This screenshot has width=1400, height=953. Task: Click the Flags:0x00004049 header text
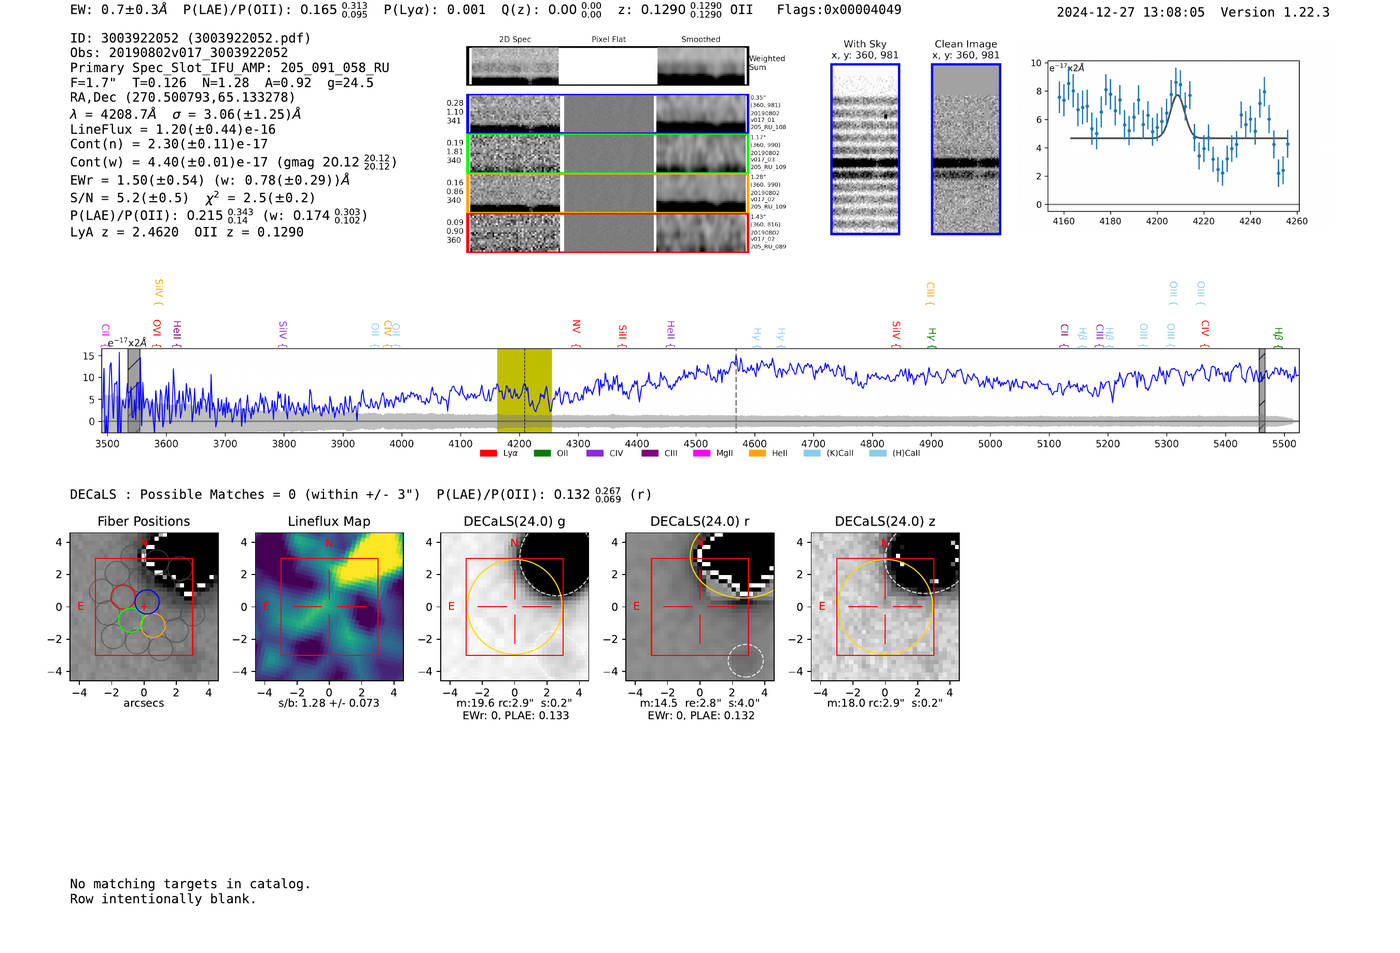(x=839, y=10)
